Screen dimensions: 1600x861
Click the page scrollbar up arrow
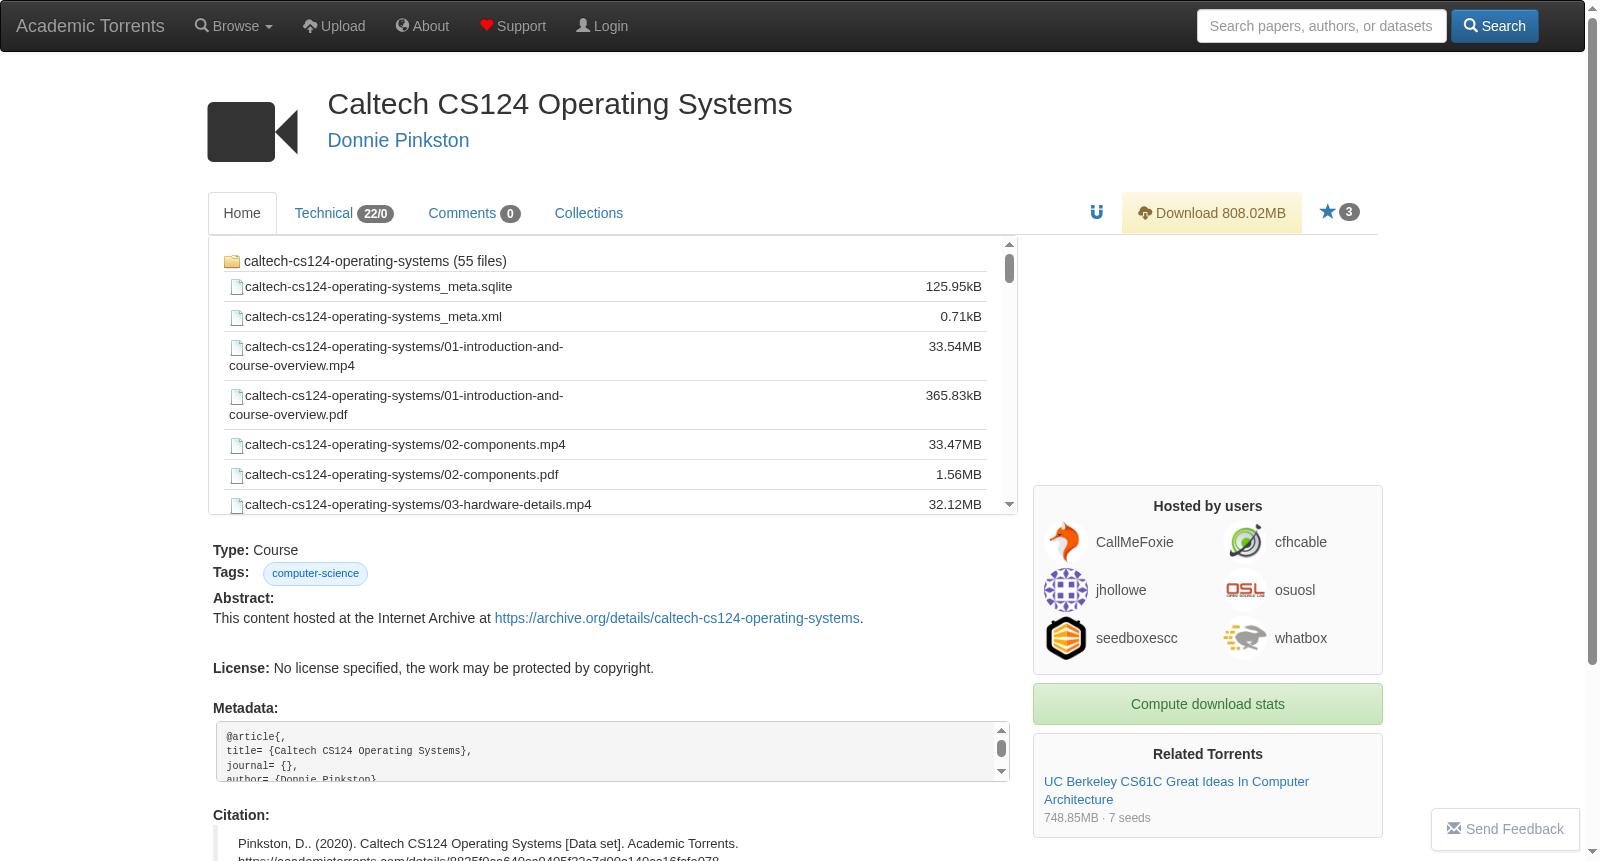pyautogui.click(x=1592, y=8)
